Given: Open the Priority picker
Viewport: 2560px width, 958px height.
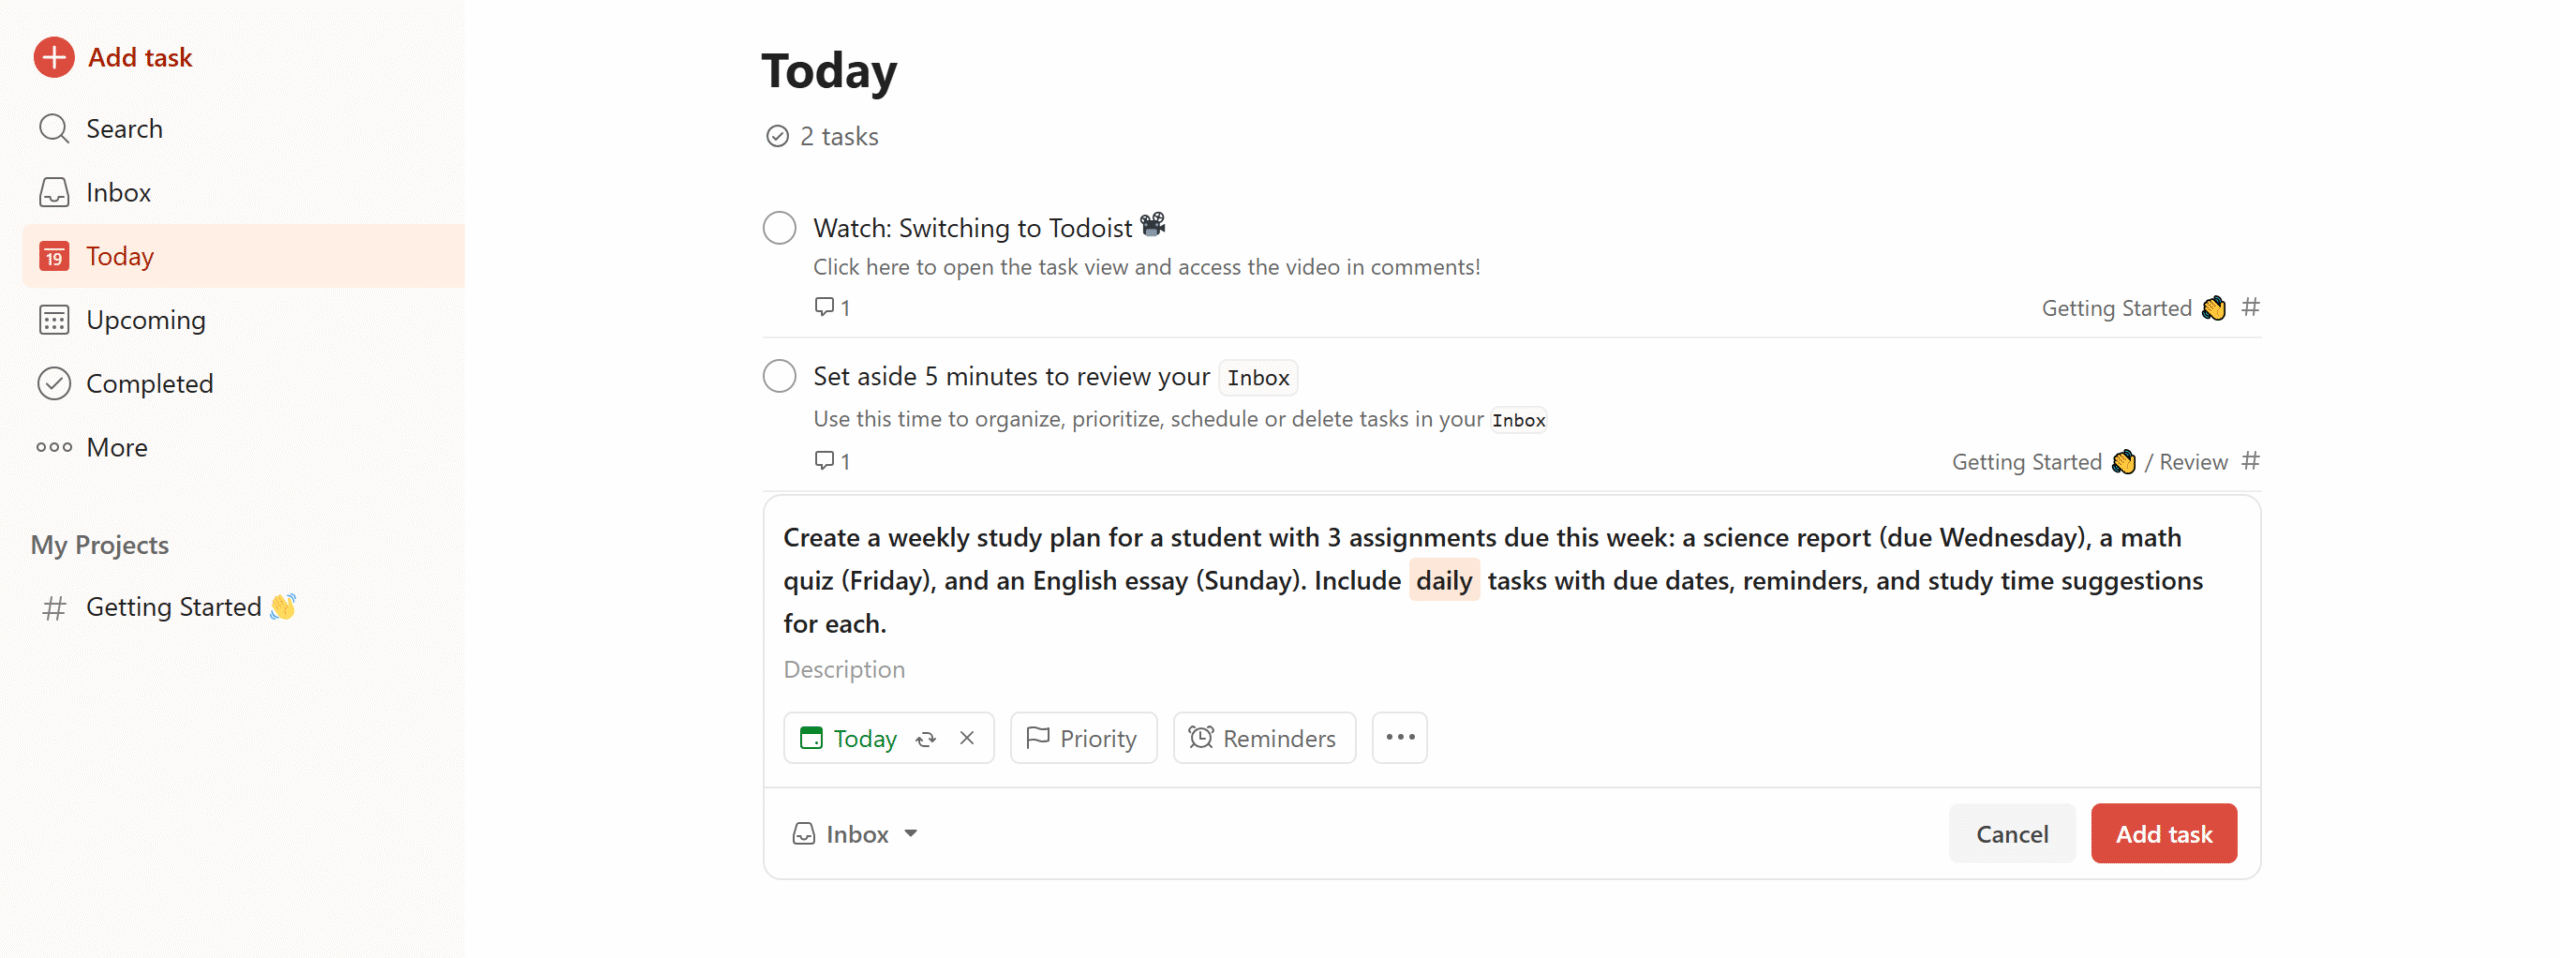Looking at the screenshot, I should [1082, 737].
